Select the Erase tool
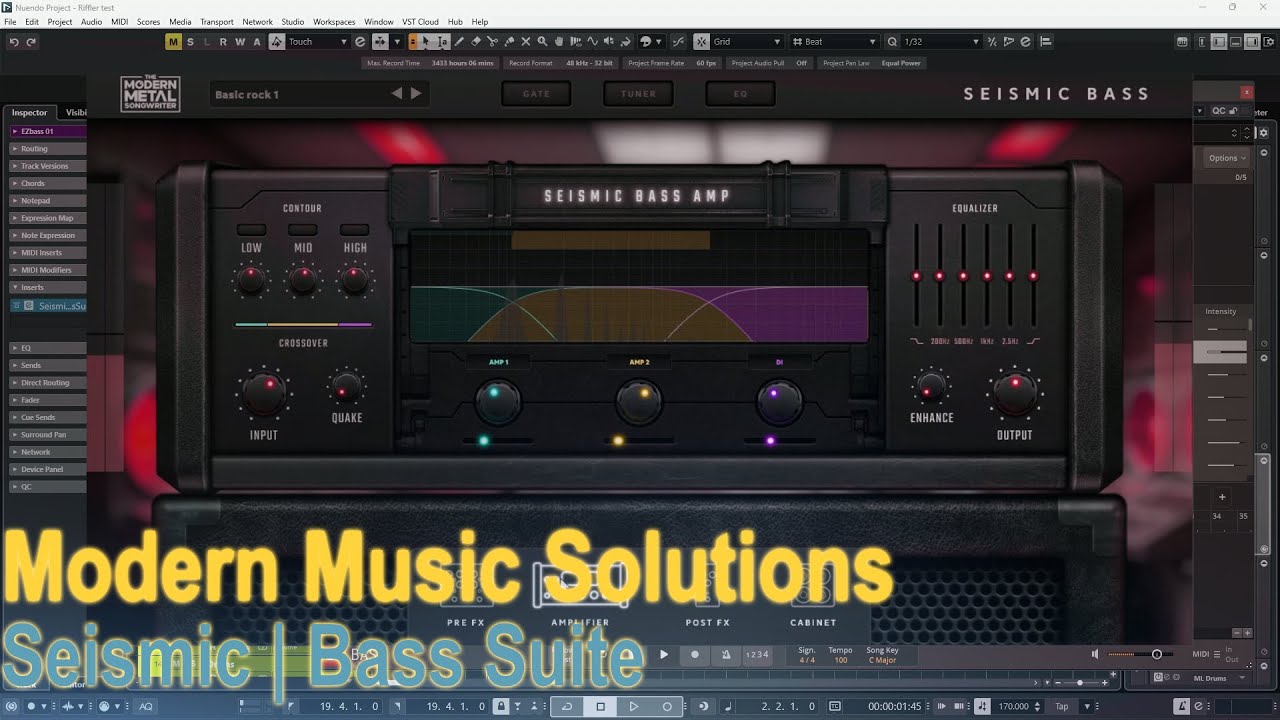Screen dimensions: 1280x720 click(476, 42)
